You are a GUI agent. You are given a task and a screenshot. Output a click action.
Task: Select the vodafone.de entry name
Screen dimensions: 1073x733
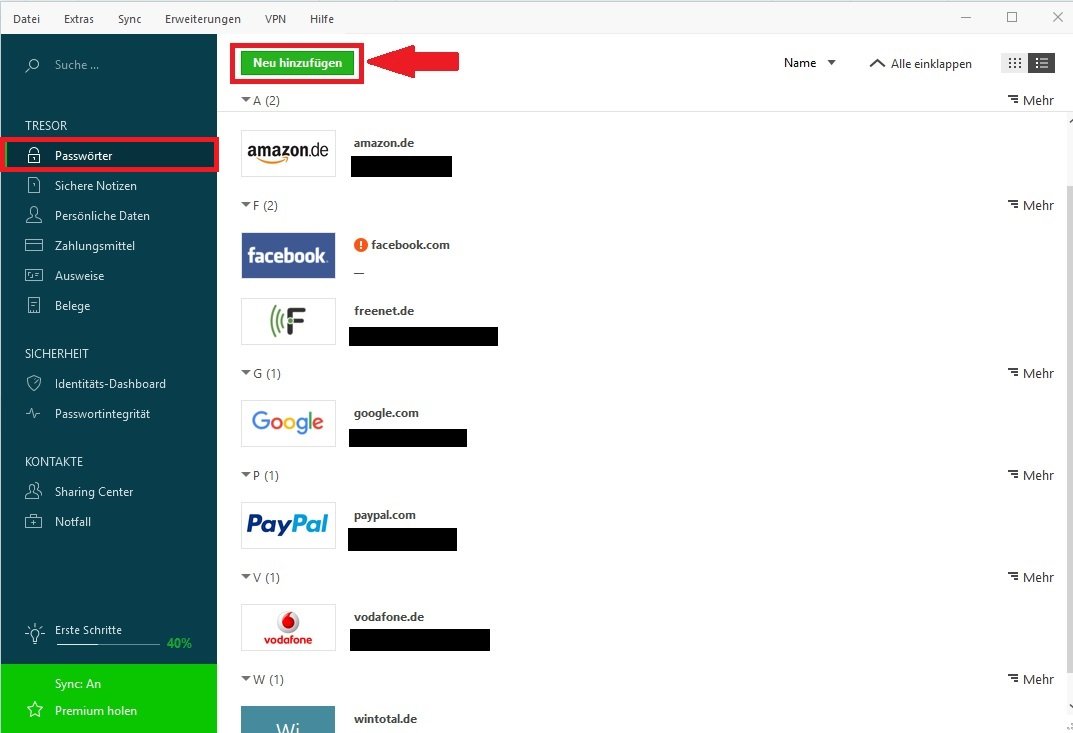pos(389,617)
